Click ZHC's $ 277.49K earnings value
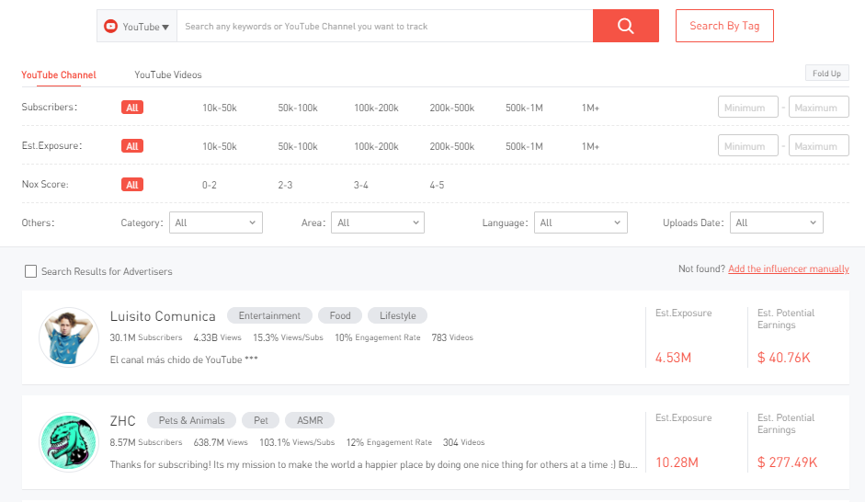 (787, 462)
